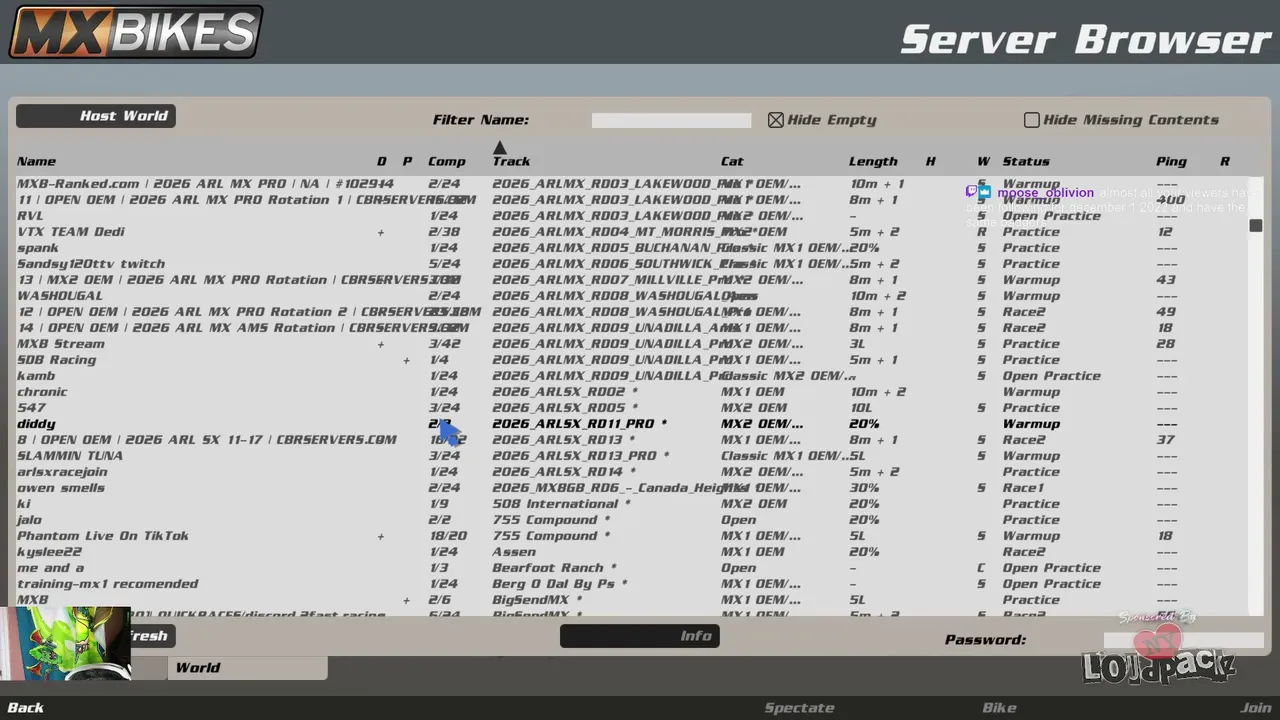This screenshot has width=1280, height=720.
Task: Click the Password input field
Action: point(1183,640)
